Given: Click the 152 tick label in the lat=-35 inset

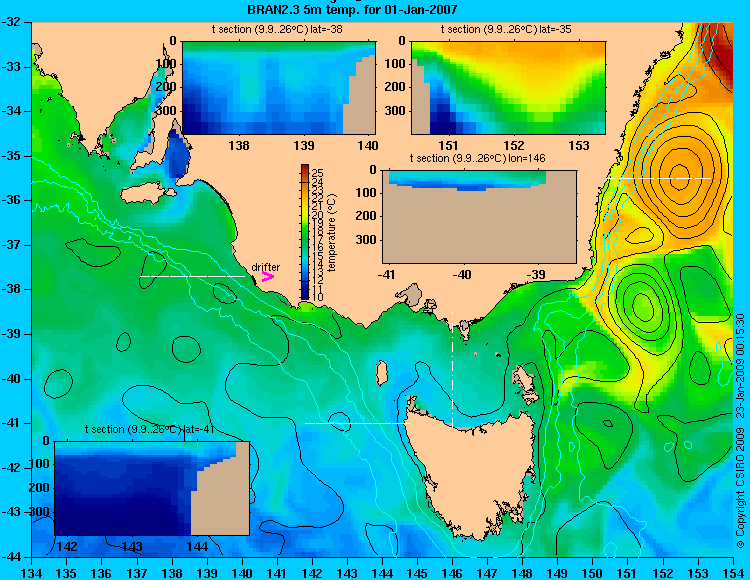Looking at the screenshot, I should tap(514, 145).
